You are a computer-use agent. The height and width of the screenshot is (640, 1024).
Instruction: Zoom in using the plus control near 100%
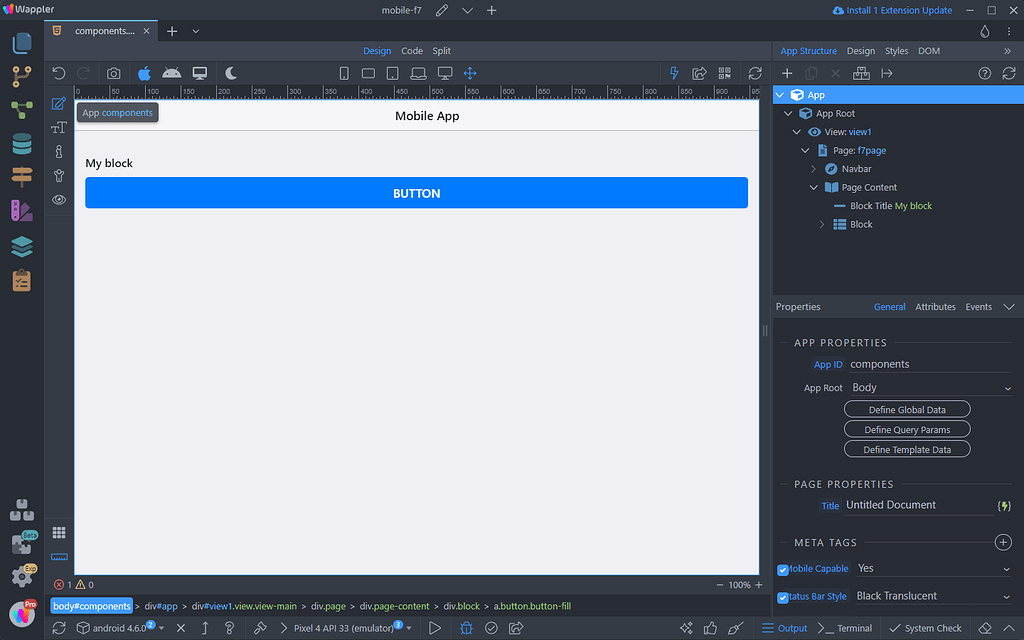coord(757,584)
